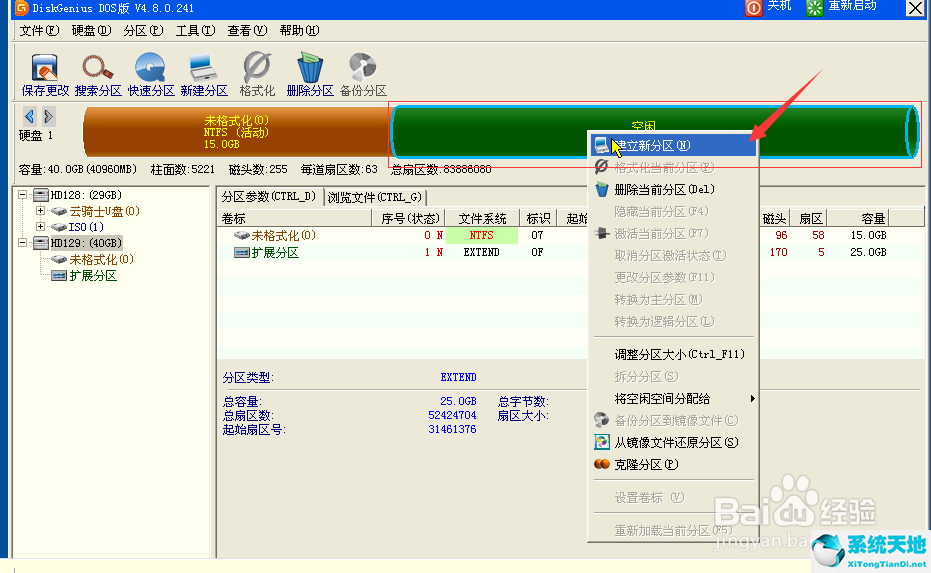Launch the 快速分区 quick partition tool
Image resolution: width=931 pixels, height=573 pixels.
[x=150, y=74]
